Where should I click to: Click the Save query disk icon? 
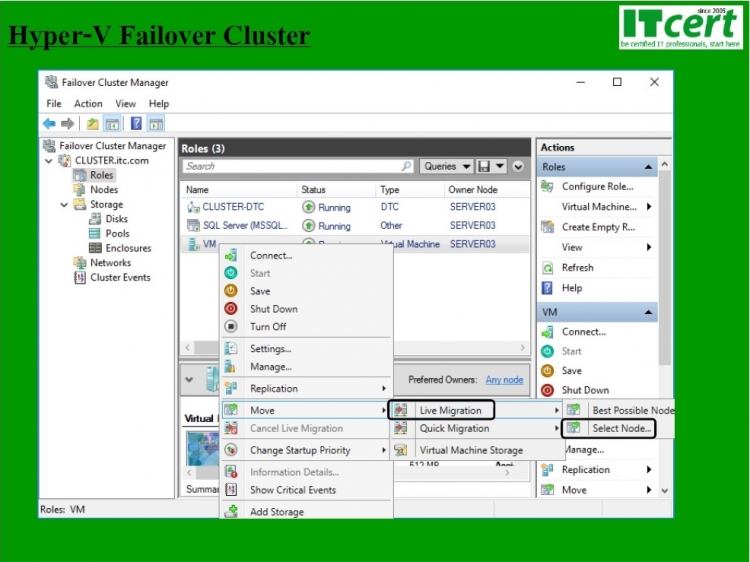click(x=484, y=166)
